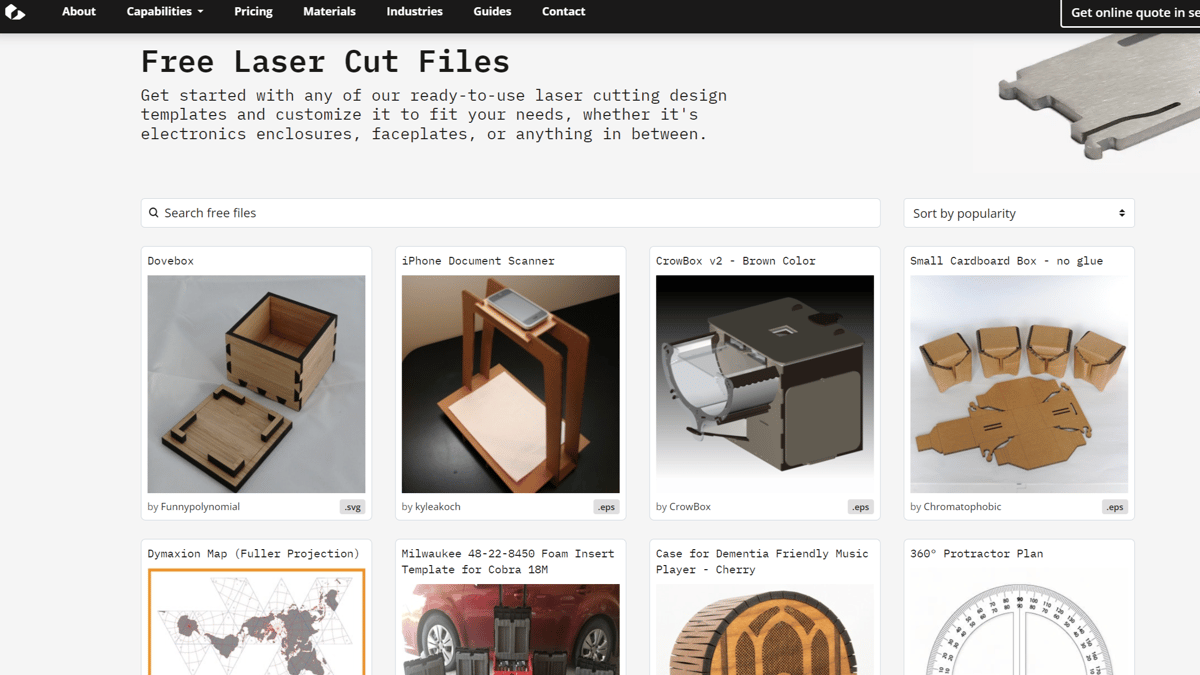
Task: Focus the Search free files field
Action: click(x=510, y=213)
